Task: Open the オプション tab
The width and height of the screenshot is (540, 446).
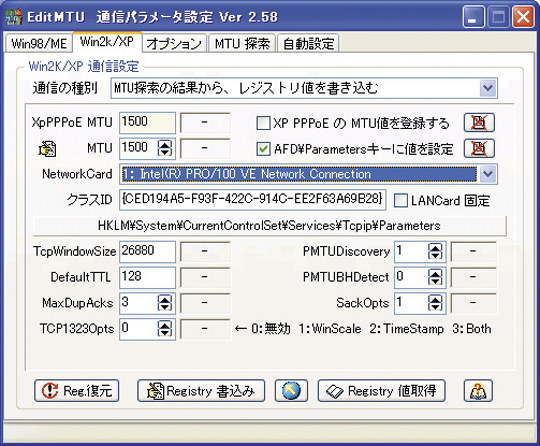Action: click(x=174, y=44)
